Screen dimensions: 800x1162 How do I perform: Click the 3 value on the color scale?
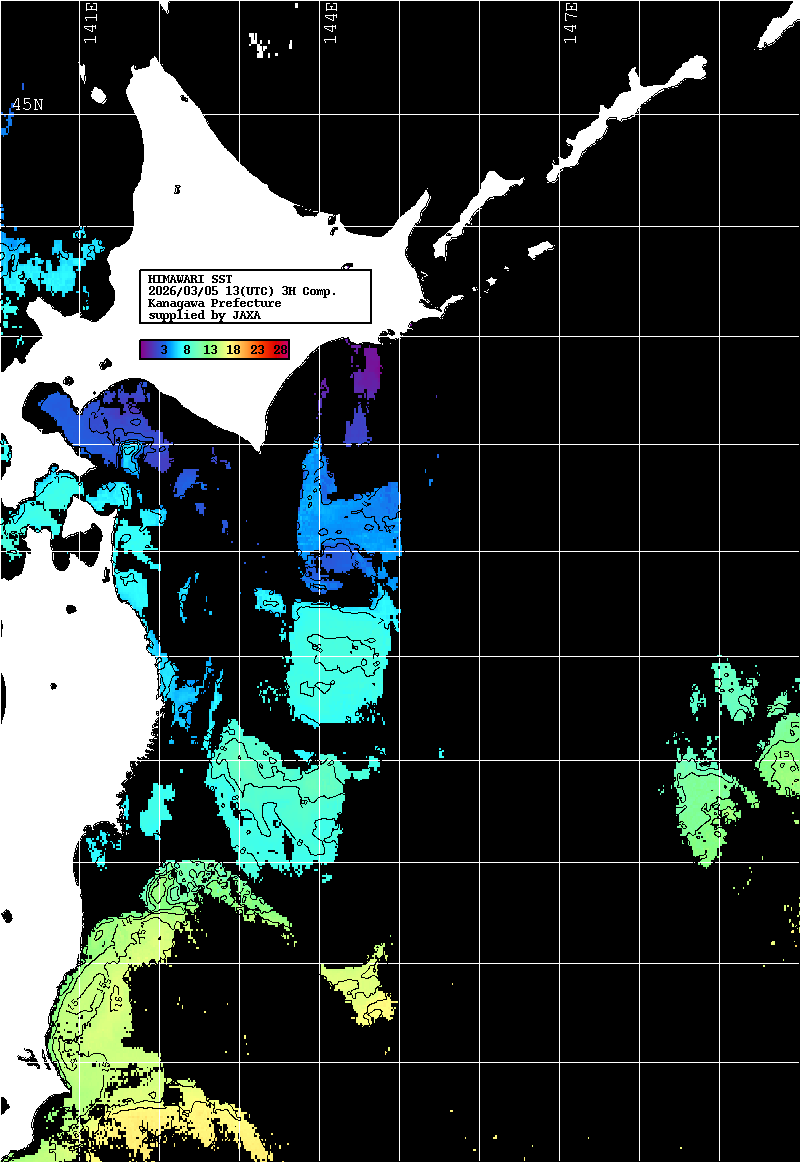pos(163,350)
